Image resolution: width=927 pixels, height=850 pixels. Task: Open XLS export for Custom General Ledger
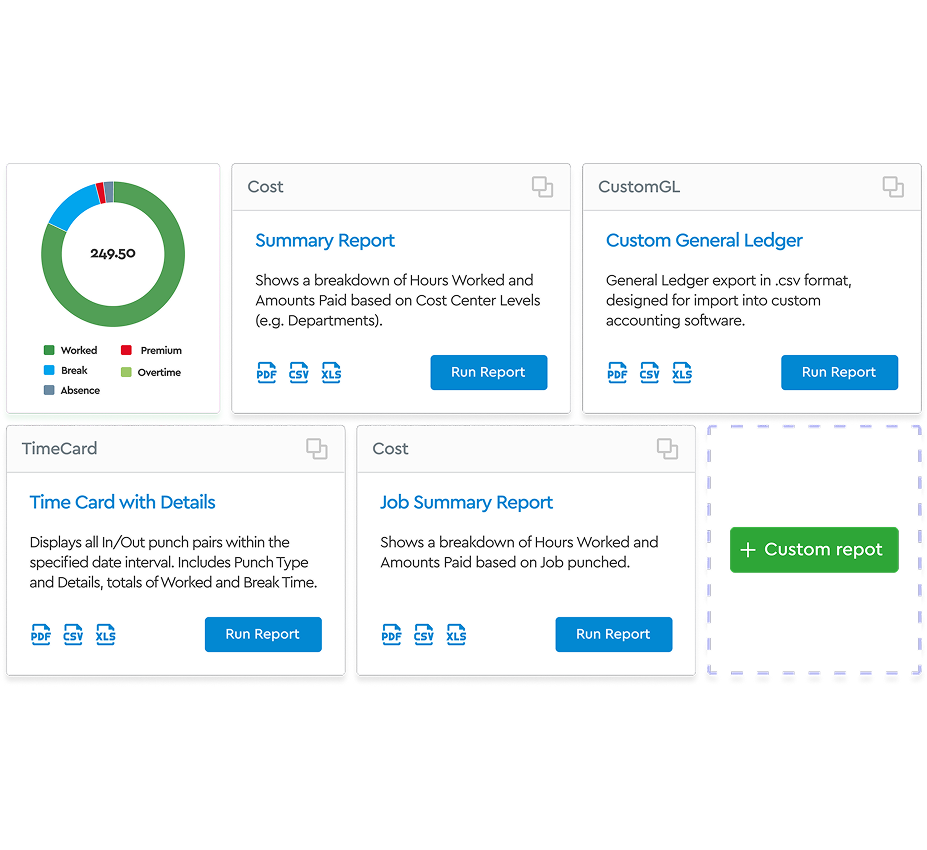coord(682,372)
